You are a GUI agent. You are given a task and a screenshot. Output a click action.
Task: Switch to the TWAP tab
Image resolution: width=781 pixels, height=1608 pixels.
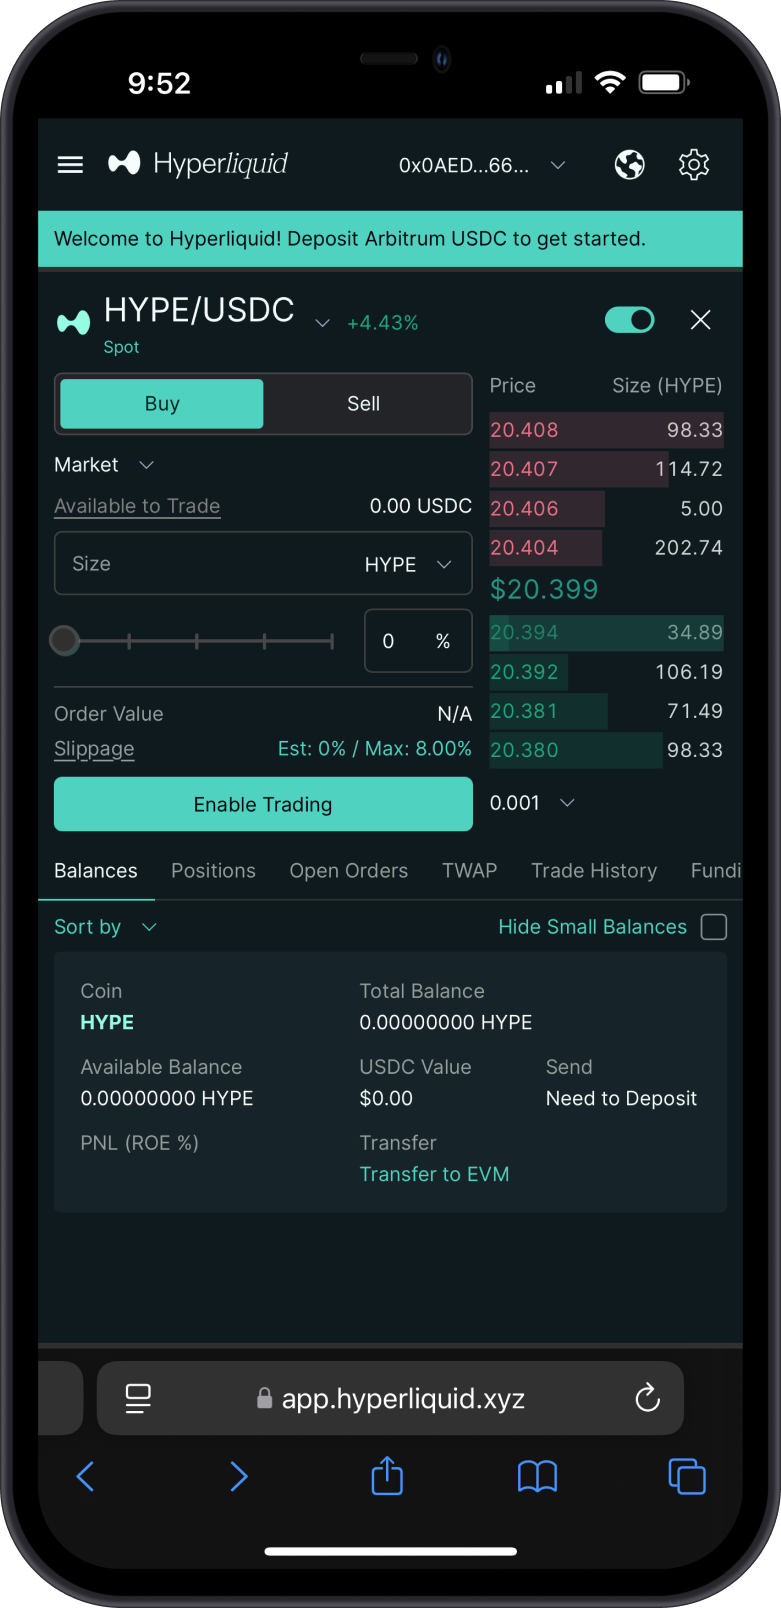tap(470, 871)
